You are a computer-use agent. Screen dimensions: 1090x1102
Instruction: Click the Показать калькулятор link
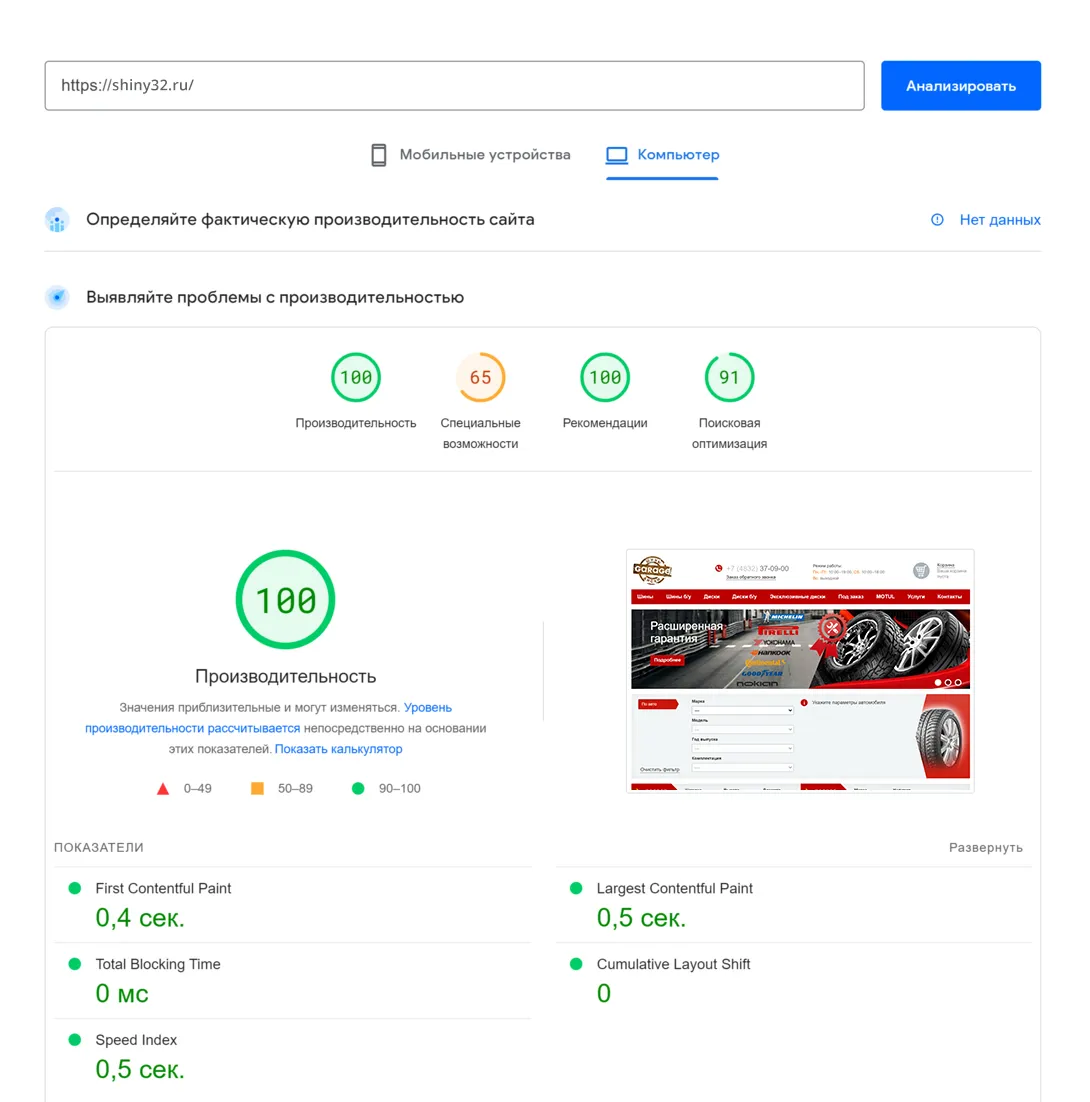pyautogui.click(x=338, y=749)
